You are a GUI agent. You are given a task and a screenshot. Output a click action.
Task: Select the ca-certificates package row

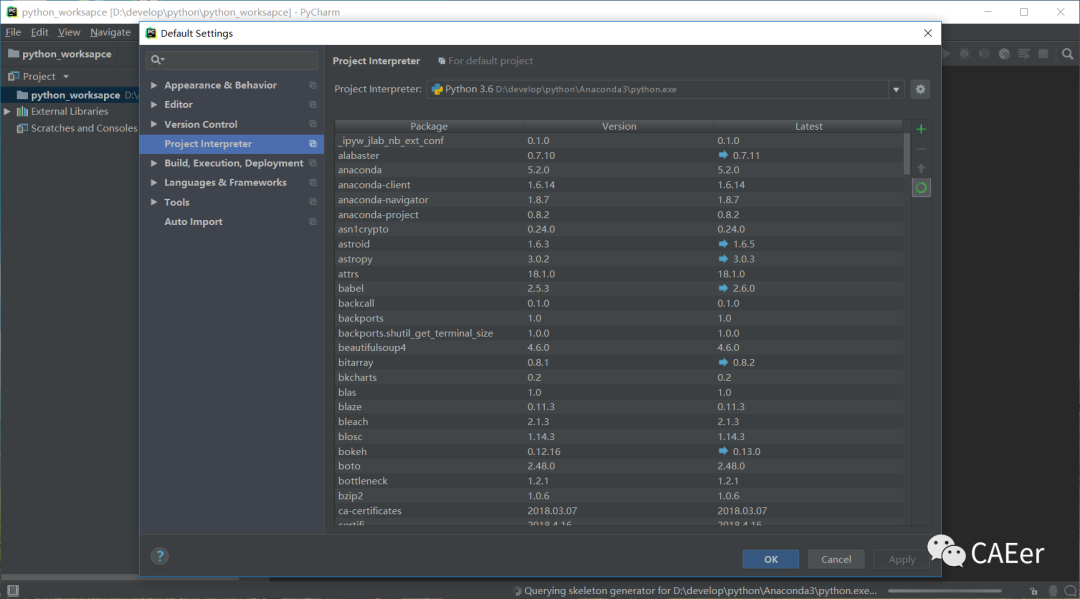pyautogui.click(x=619, y=511)
